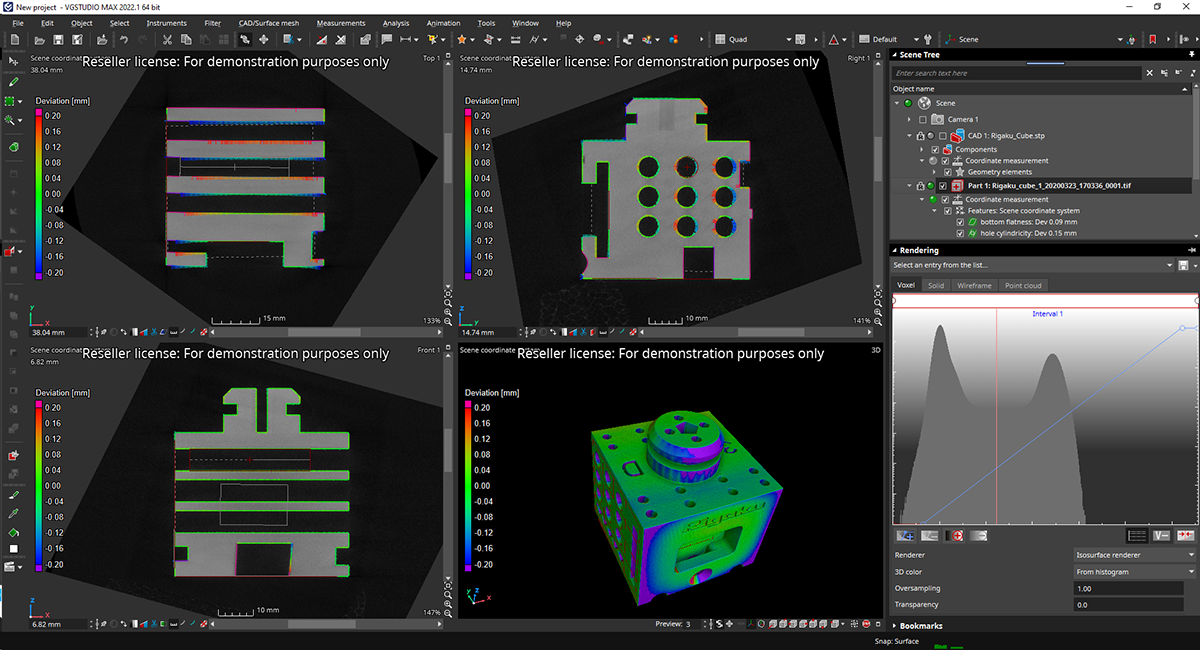Click the Save icon in the toolbar

(58, 40)
